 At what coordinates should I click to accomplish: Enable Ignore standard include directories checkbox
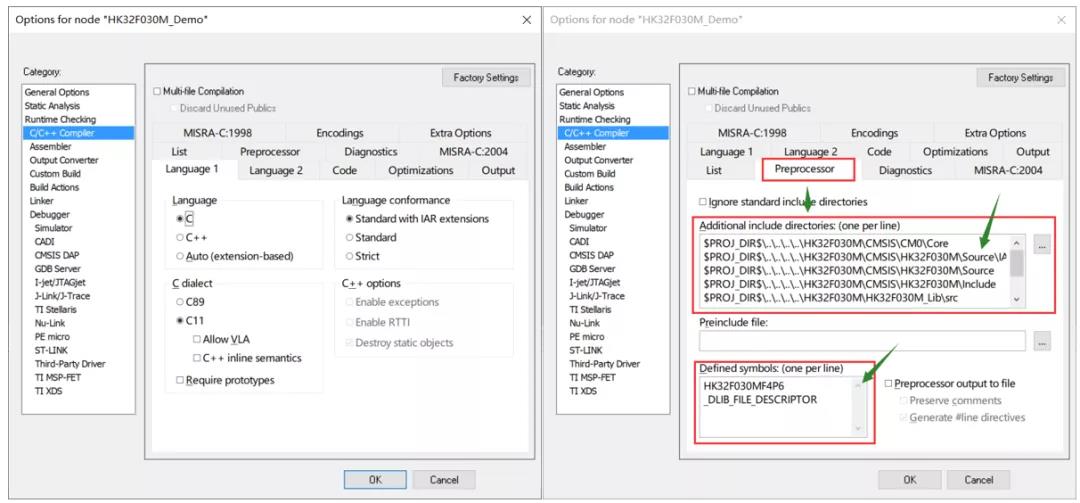703,202
